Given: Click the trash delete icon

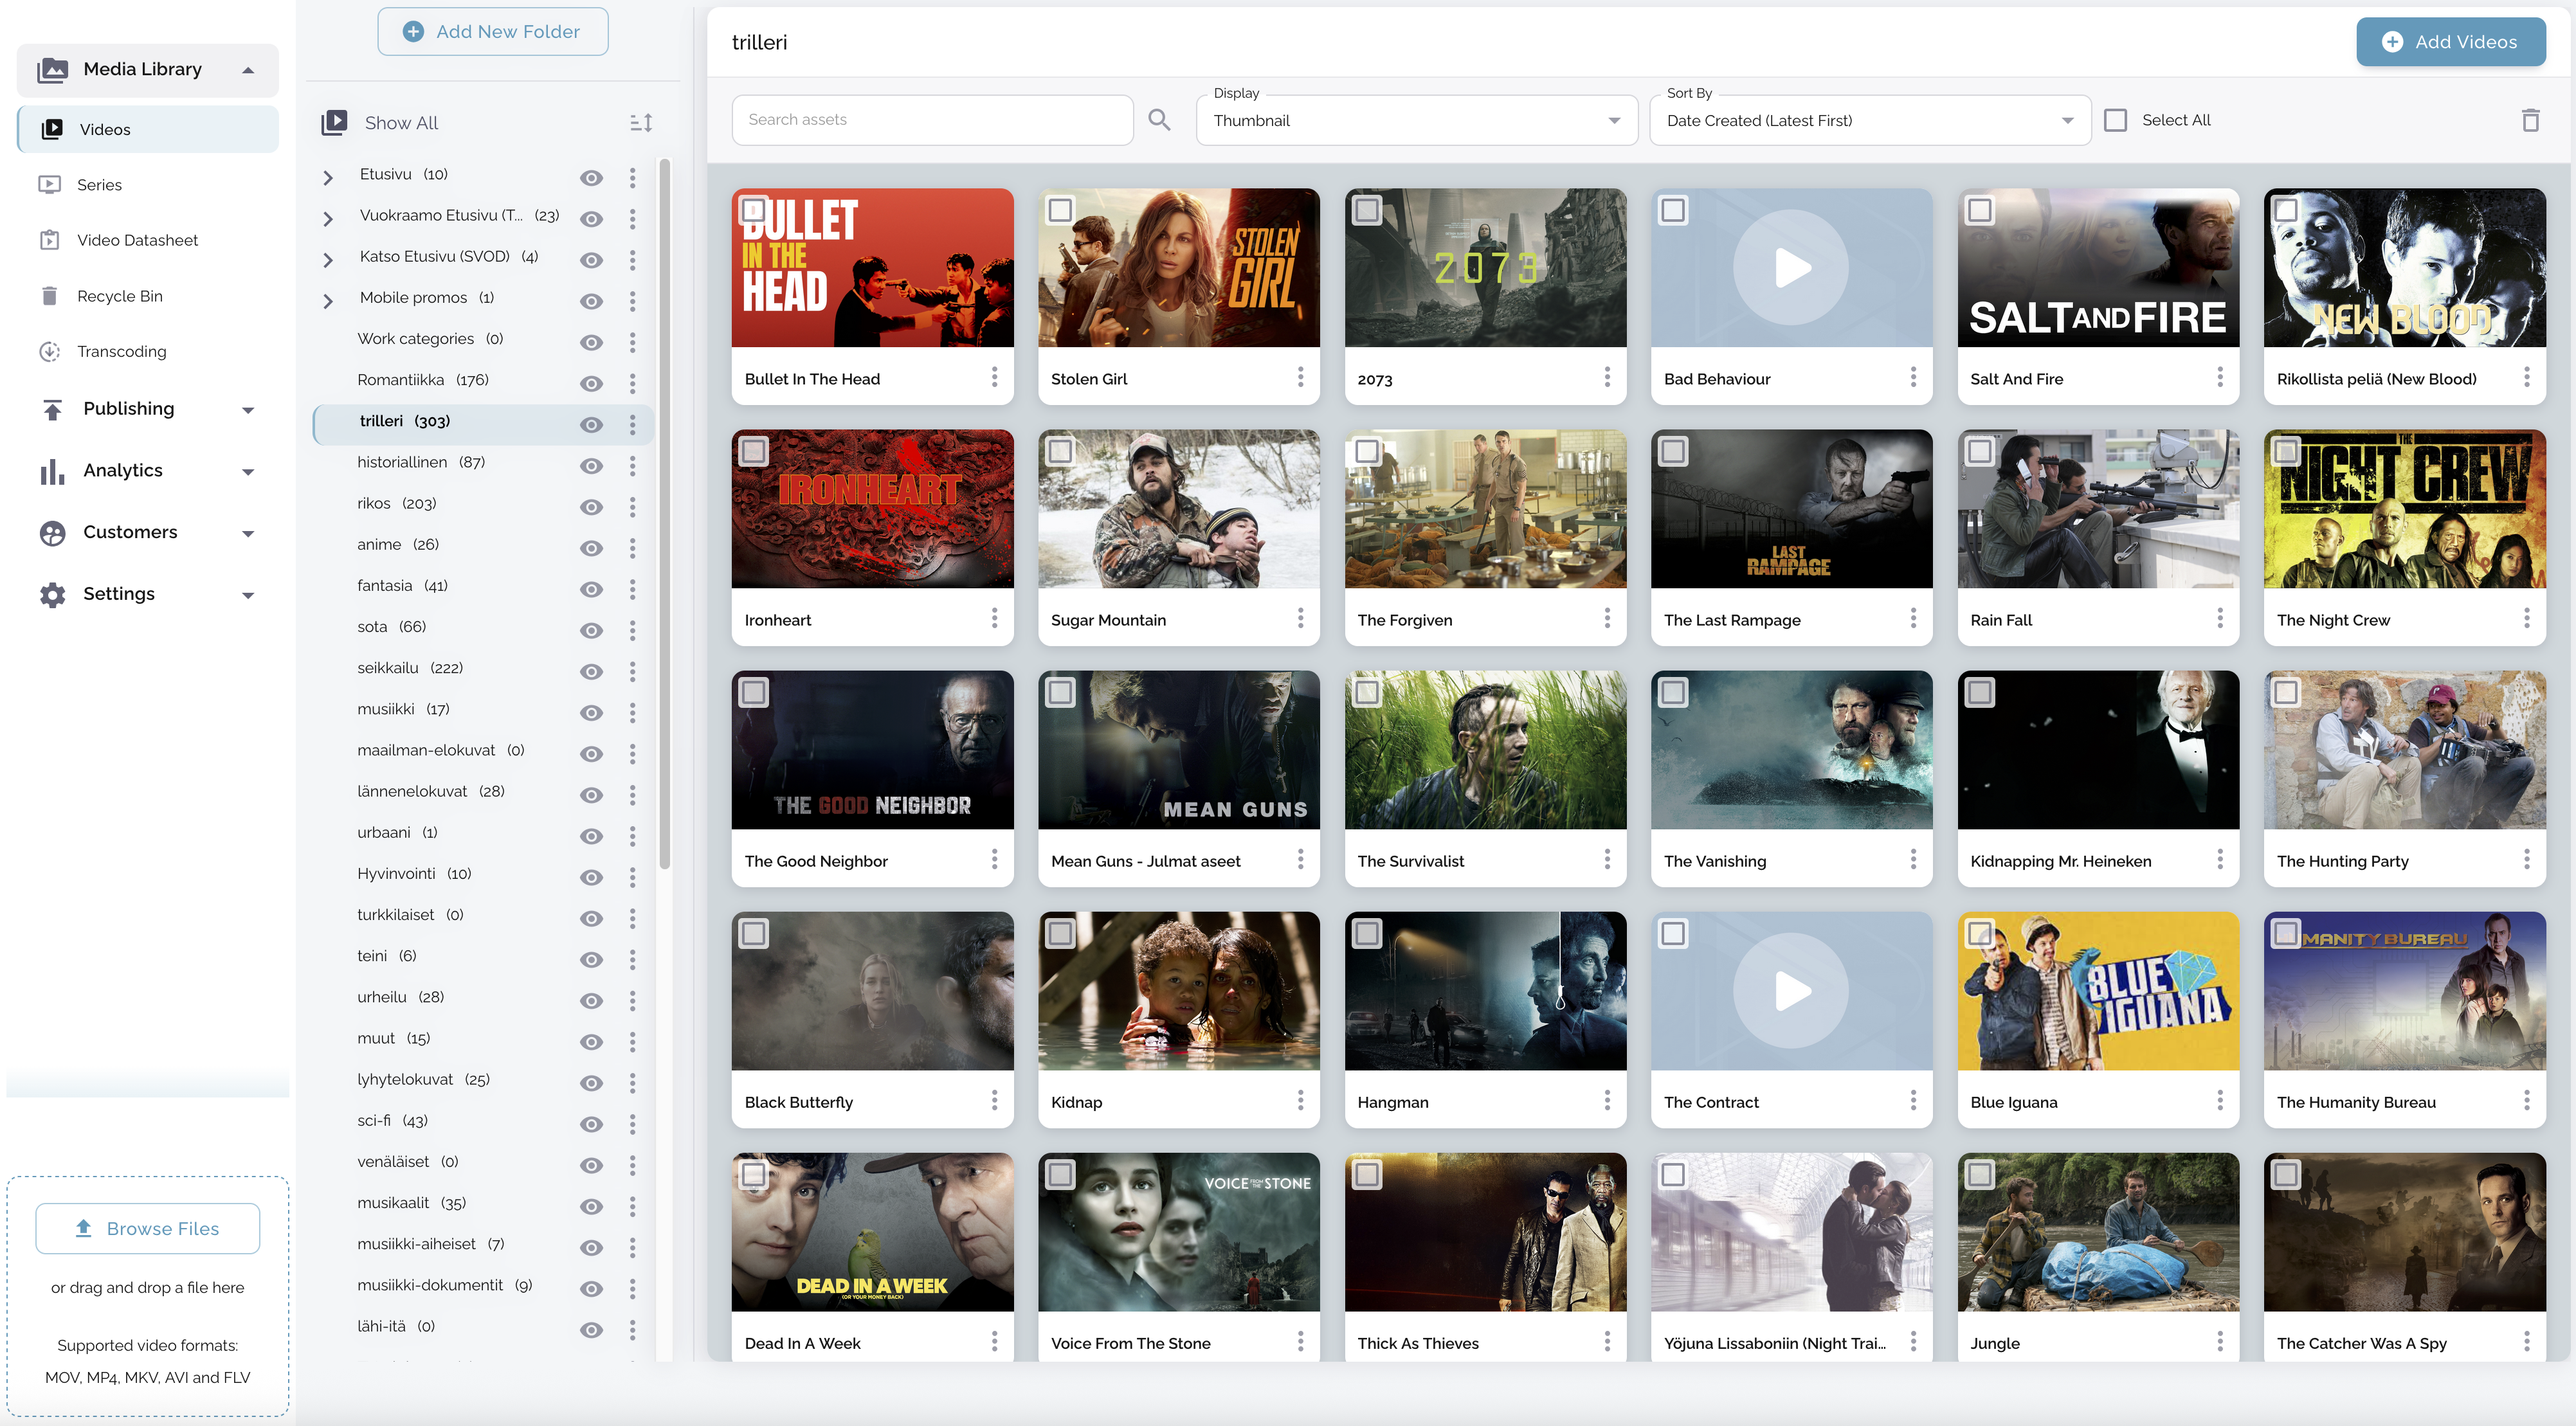Looking at the screenshot, I should (x=2530, y=120).
